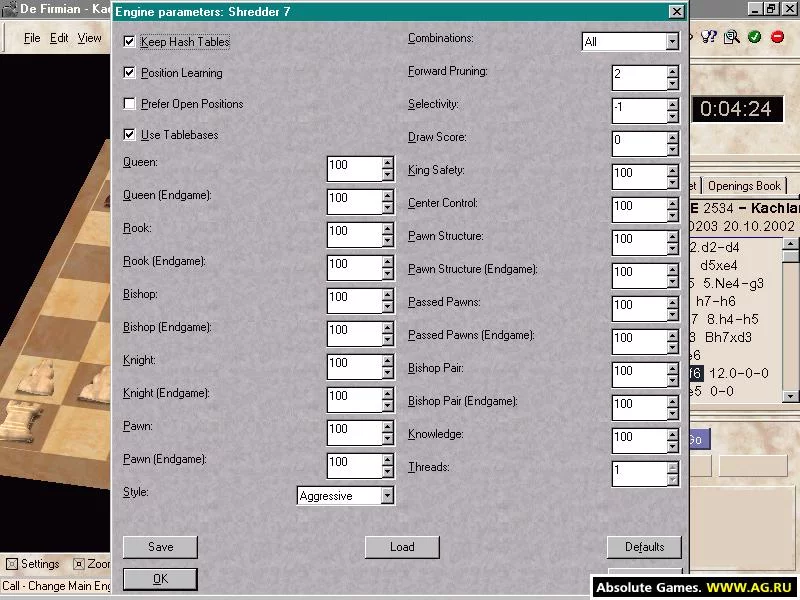Open the File menu
Screen dimensions: 800x600
click(32, 38)
